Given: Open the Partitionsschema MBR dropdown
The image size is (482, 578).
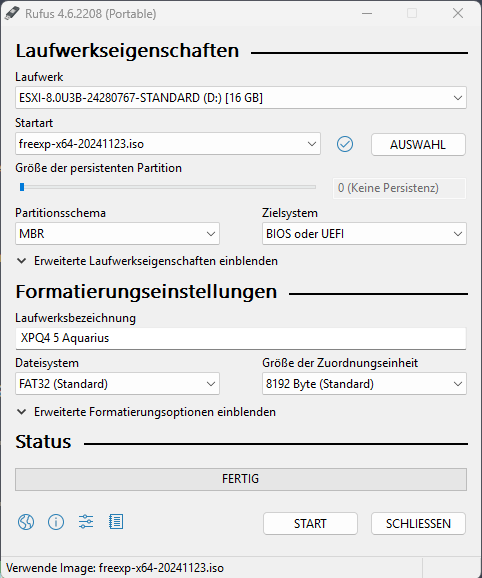Looking at the screenshot, I should click(x=117, y=234).
